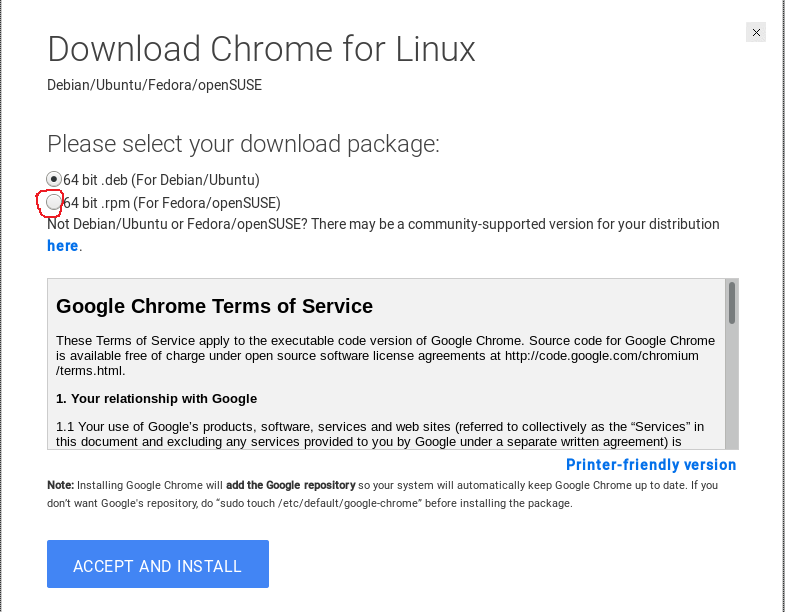Click the ACCEPT AND INSTALL button

coord(158,564)
